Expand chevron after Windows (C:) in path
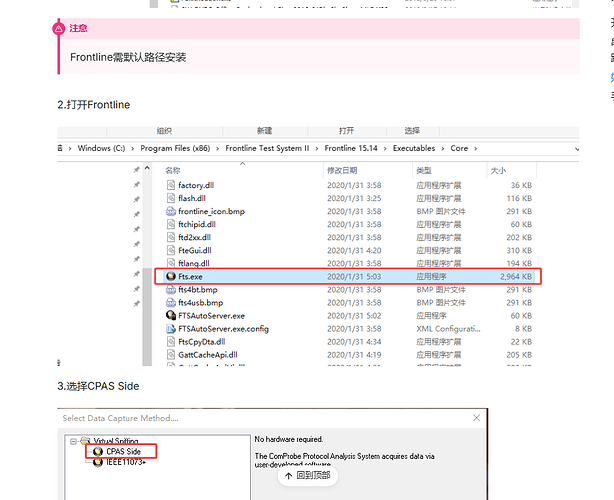This screenshot has height=500, width=614. pos(133,148)
